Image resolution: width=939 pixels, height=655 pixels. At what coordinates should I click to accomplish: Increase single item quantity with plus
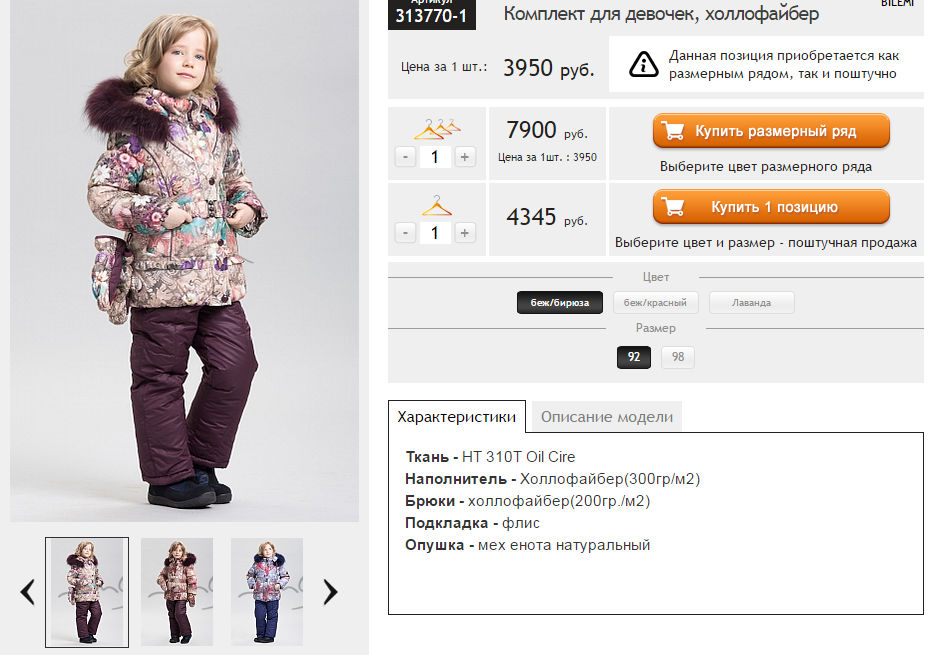(x=465, y=232)
